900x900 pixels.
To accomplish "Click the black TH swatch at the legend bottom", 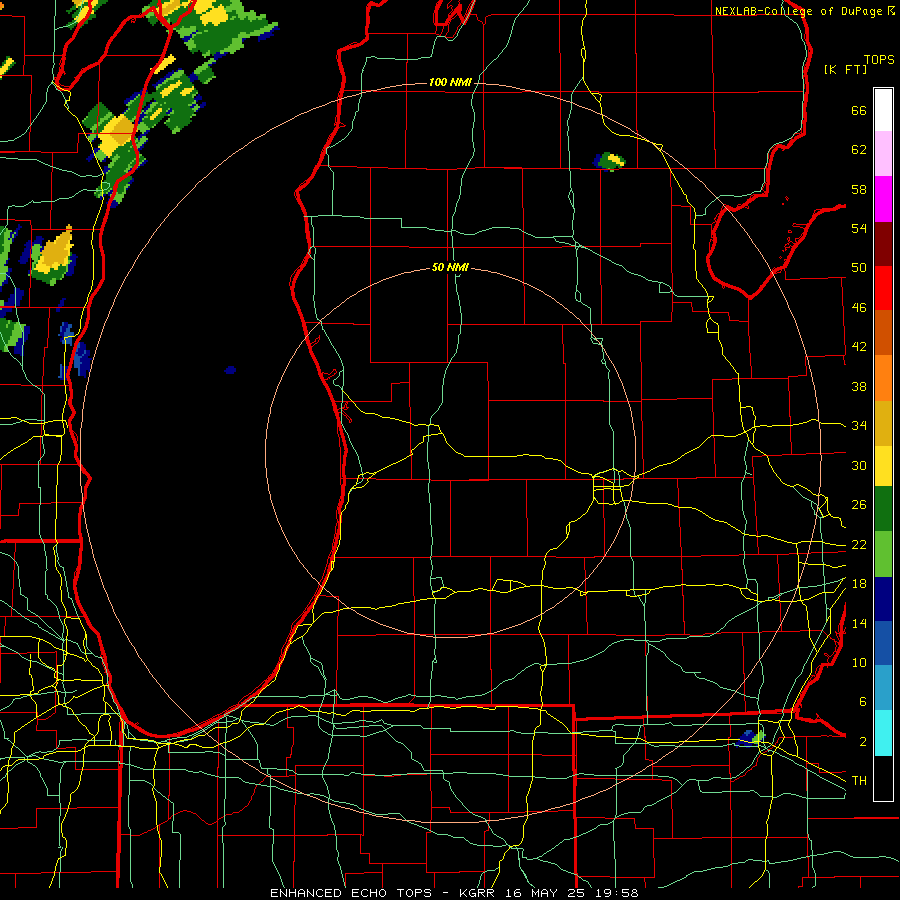I will [x=883, y=778].
